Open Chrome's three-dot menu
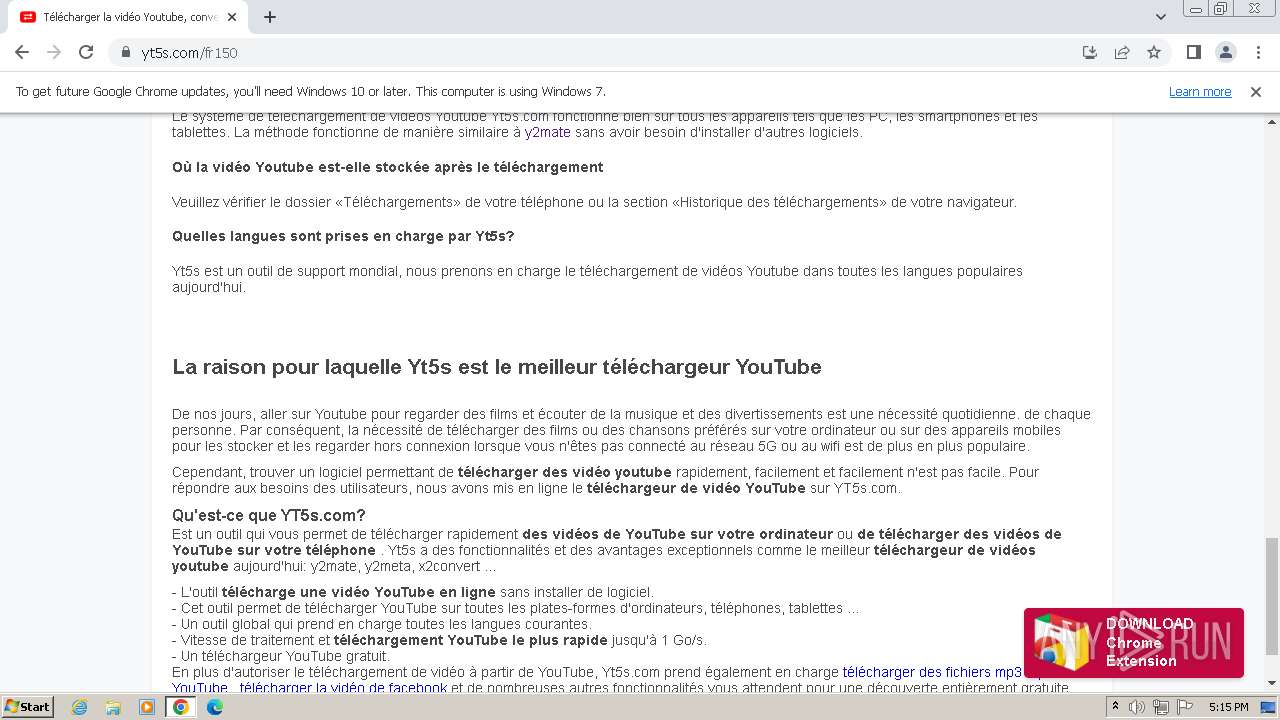Image resolution: width=1280 pixels, height=720 pixels. point(1256,52)
